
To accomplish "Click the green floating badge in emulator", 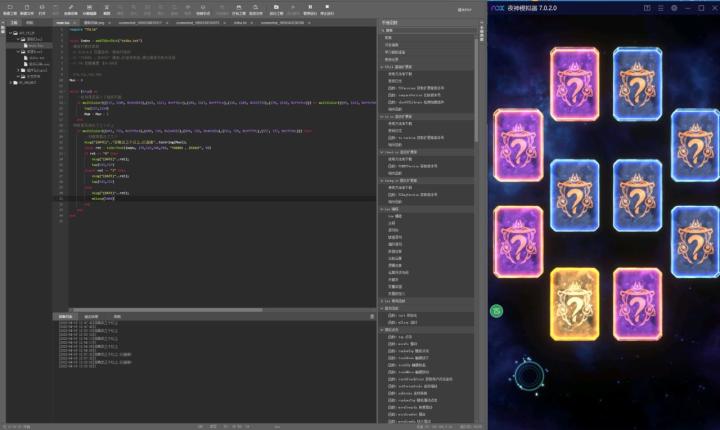I will [496, 311].
